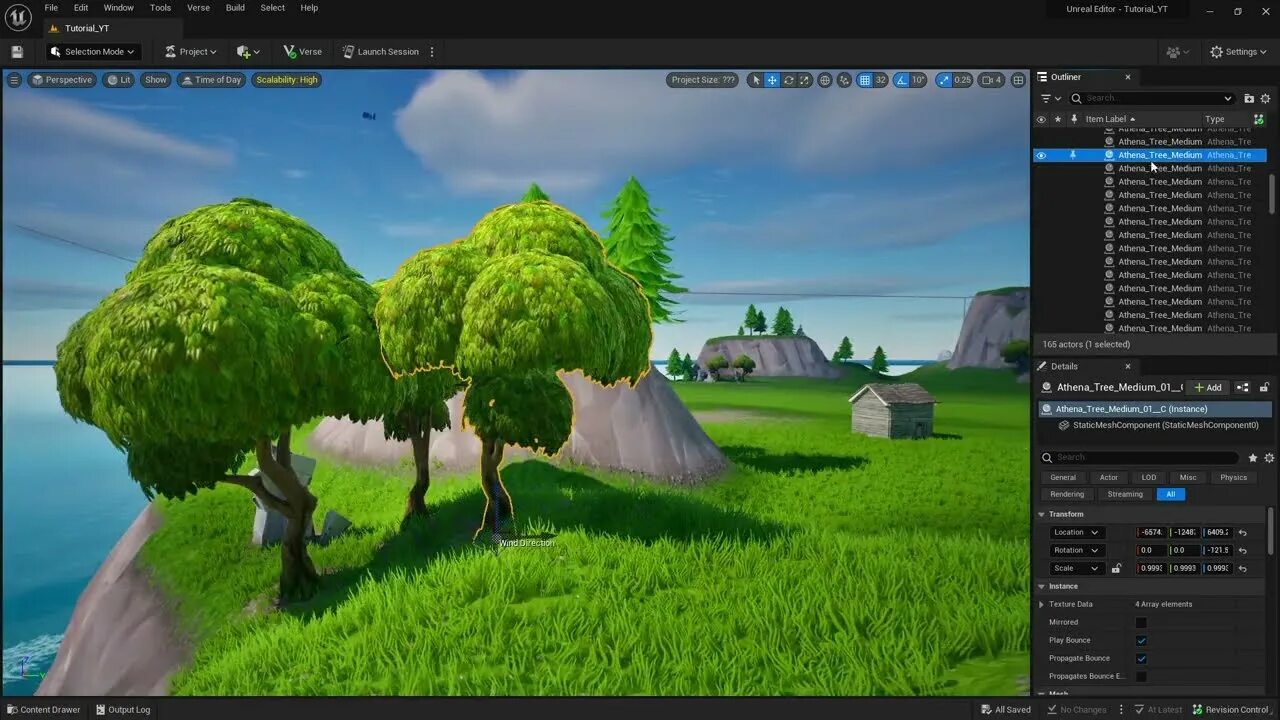Screen dimensions: 1280x720
Task: Click the Outliner vertical scrollbar
Action: [1272, 194]
